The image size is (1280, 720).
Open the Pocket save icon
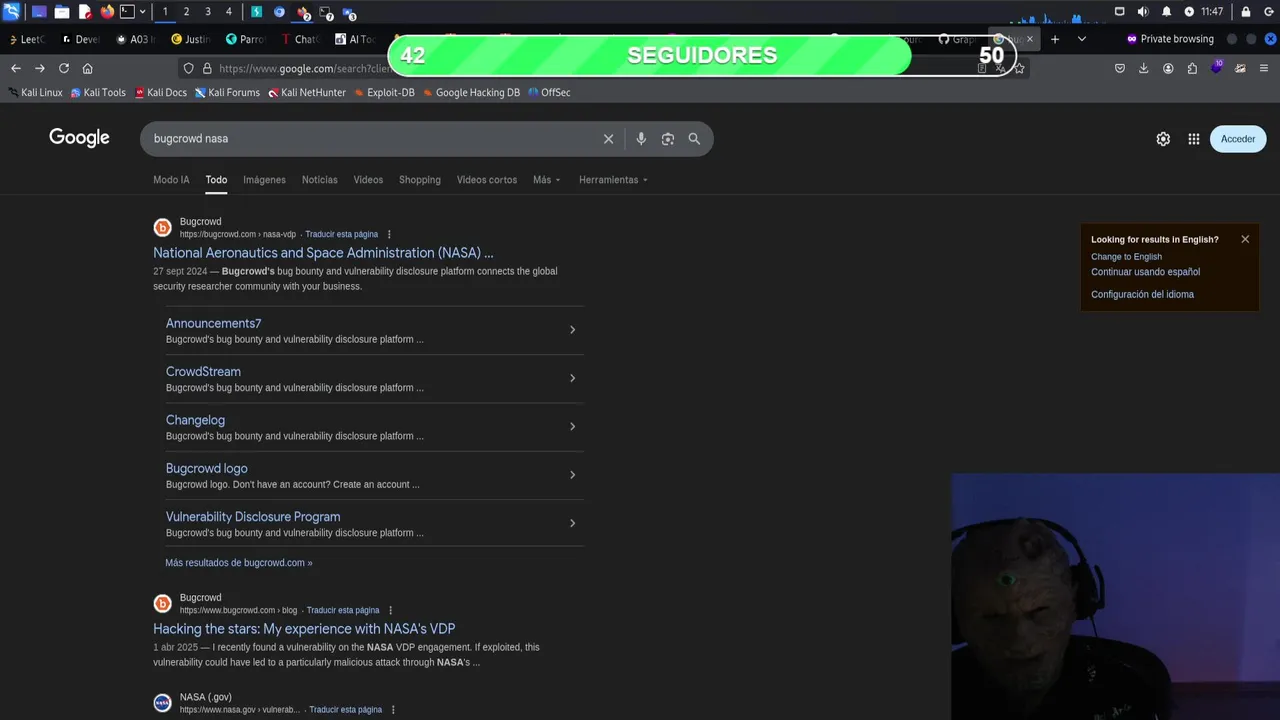1120,68
